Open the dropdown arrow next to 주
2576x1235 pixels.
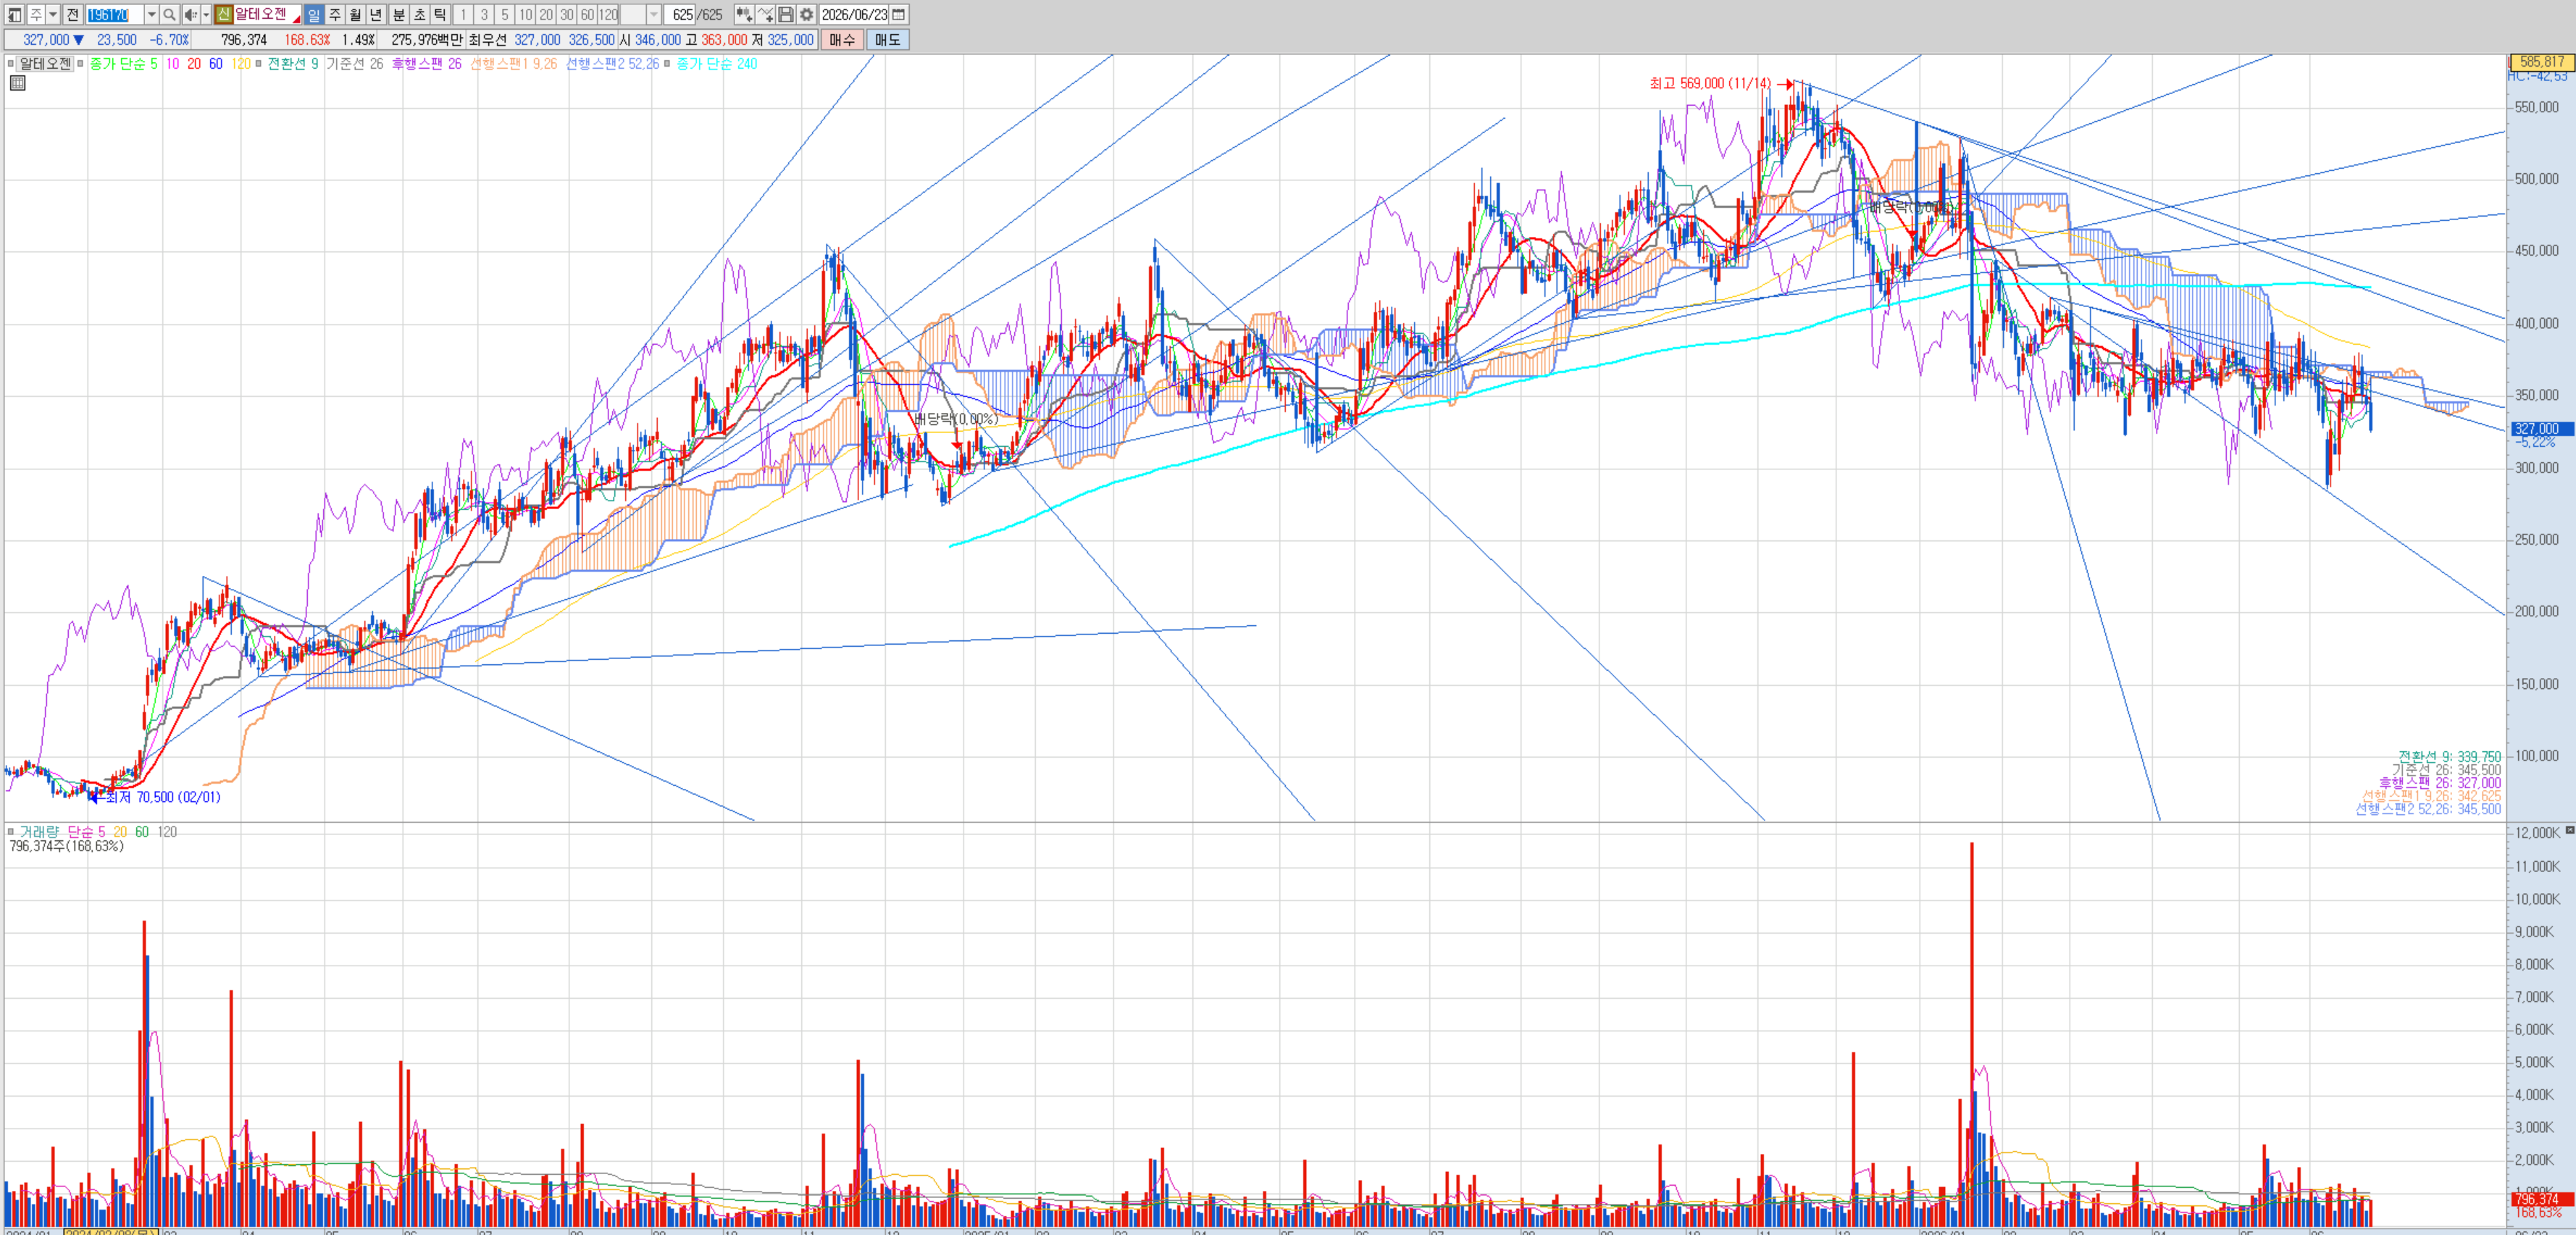point(53,14)
